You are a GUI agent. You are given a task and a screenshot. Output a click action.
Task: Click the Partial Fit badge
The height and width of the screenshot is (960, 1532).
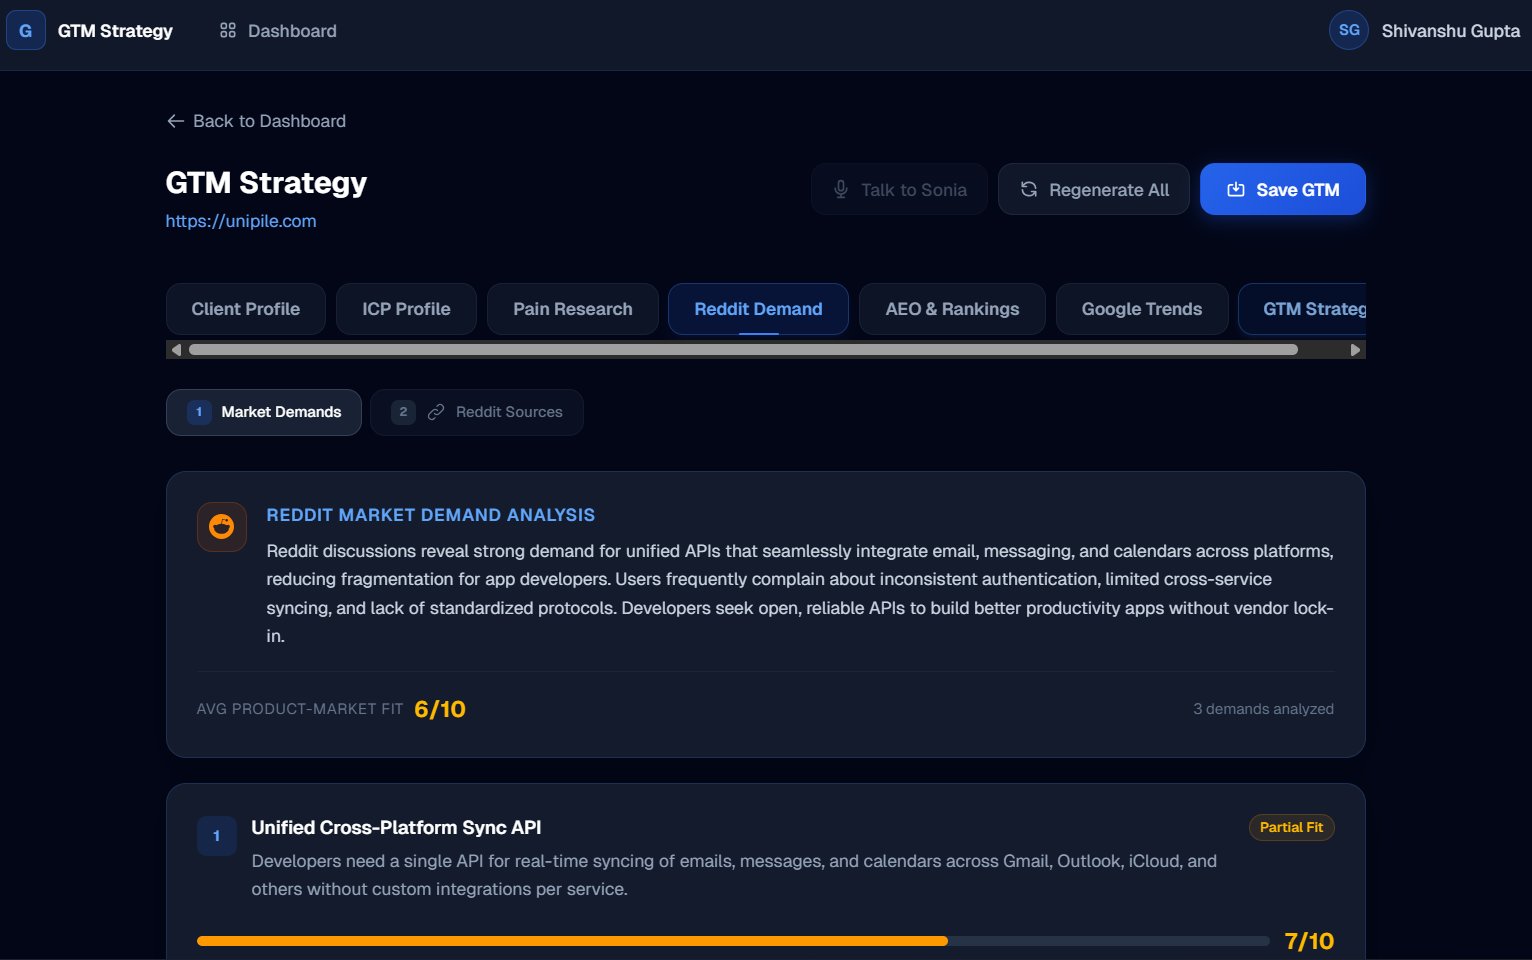(1291, 828)
